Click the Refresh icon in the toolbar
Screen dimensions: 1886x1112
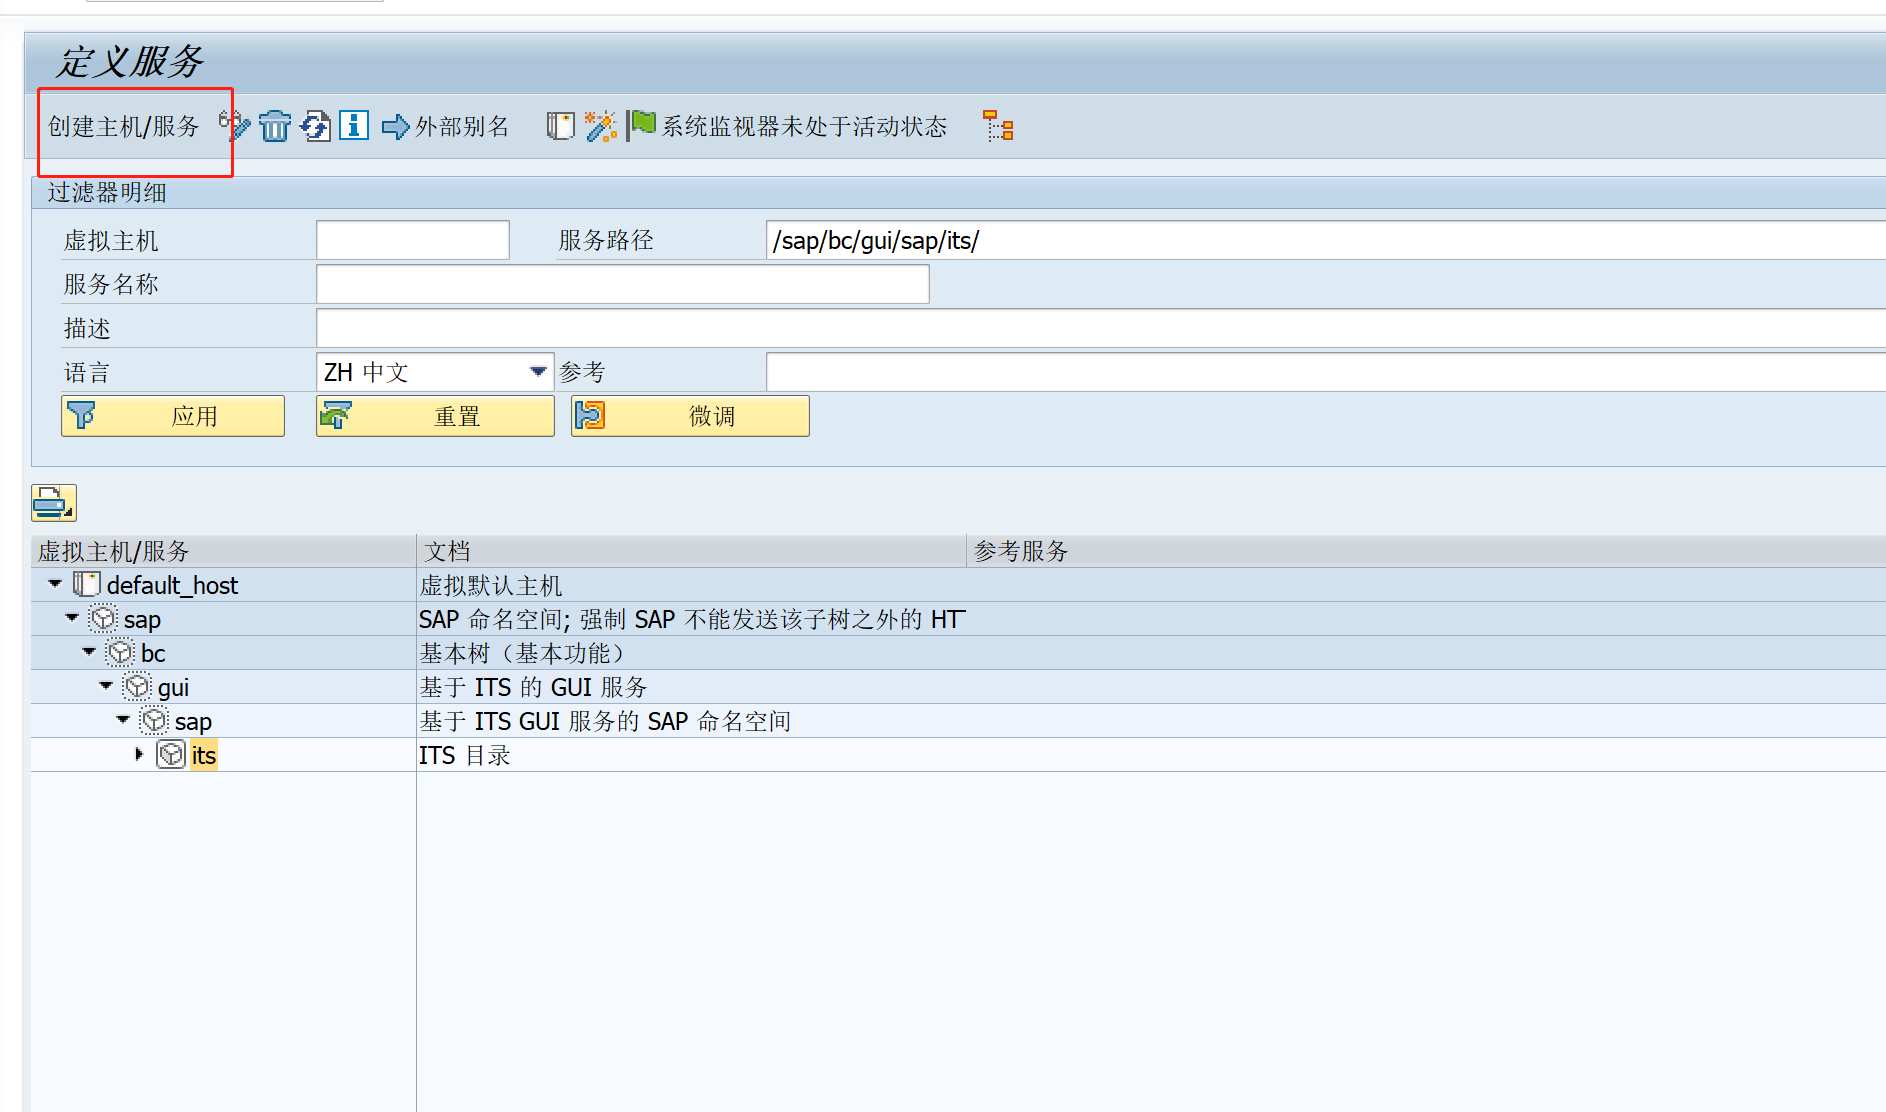(315, 126)
